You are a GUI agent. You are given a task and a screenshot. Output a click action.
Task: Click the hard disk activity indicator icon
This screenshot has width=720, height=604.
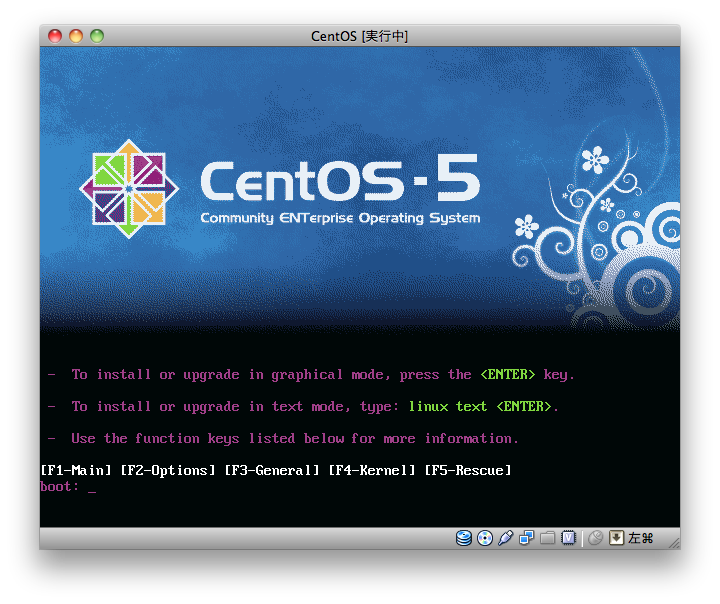pyautogui.click(x=464, y=538)
